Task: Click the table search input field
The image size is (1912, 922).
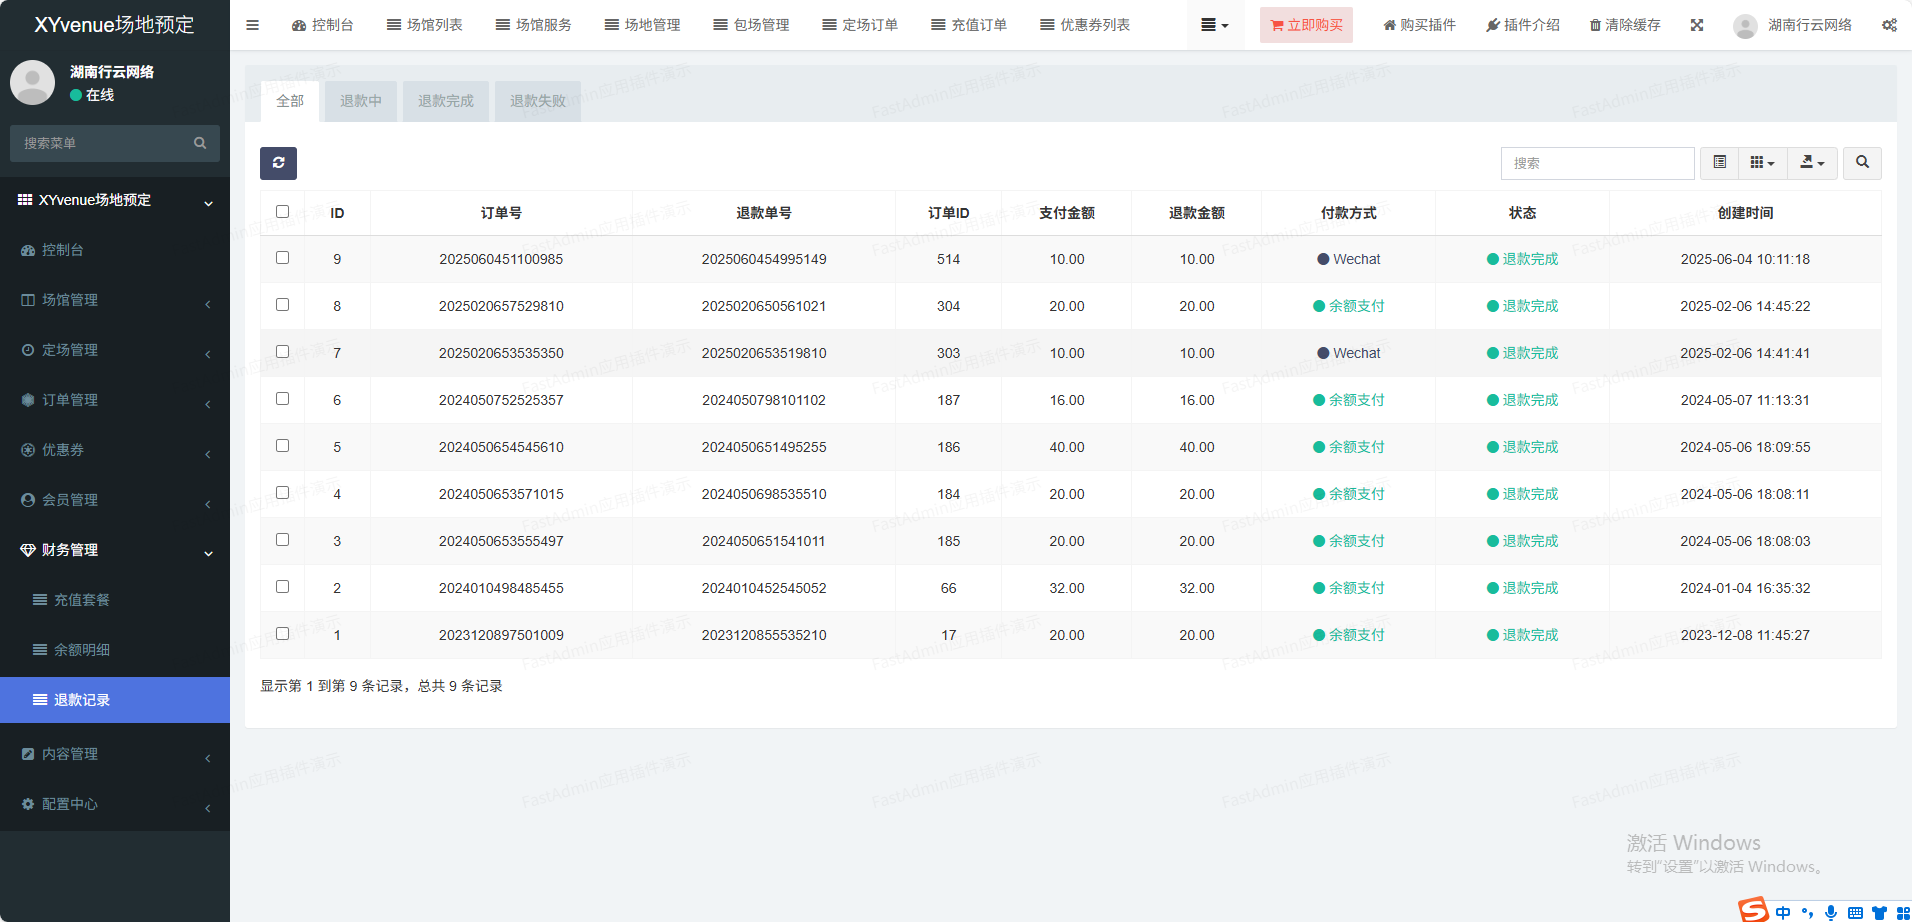Action: tap(1597, 163)
